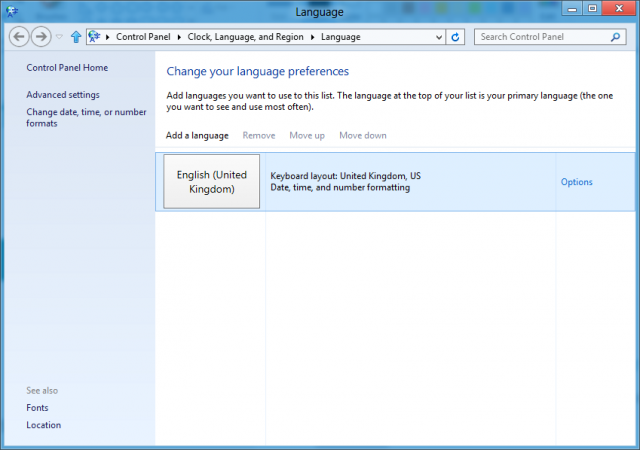Viewport: 640px width, 450px height.
Task: Open the Fonts link under See also
Action: pyautogui.click(x=37, y=408)
